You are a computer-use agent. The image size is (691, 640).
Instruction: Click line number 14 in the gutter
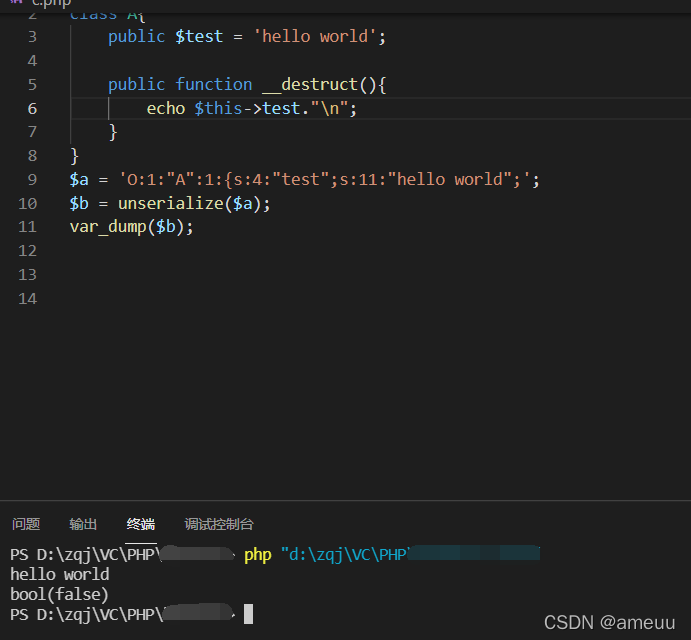point(28,299)
